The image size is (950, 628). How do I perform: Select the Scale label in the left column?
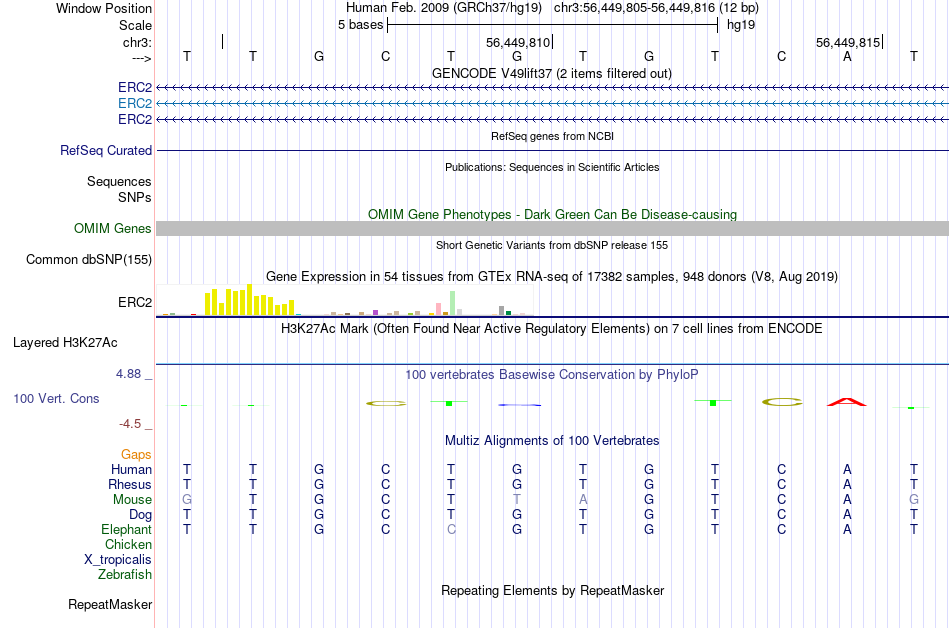(x=135, y=25)
